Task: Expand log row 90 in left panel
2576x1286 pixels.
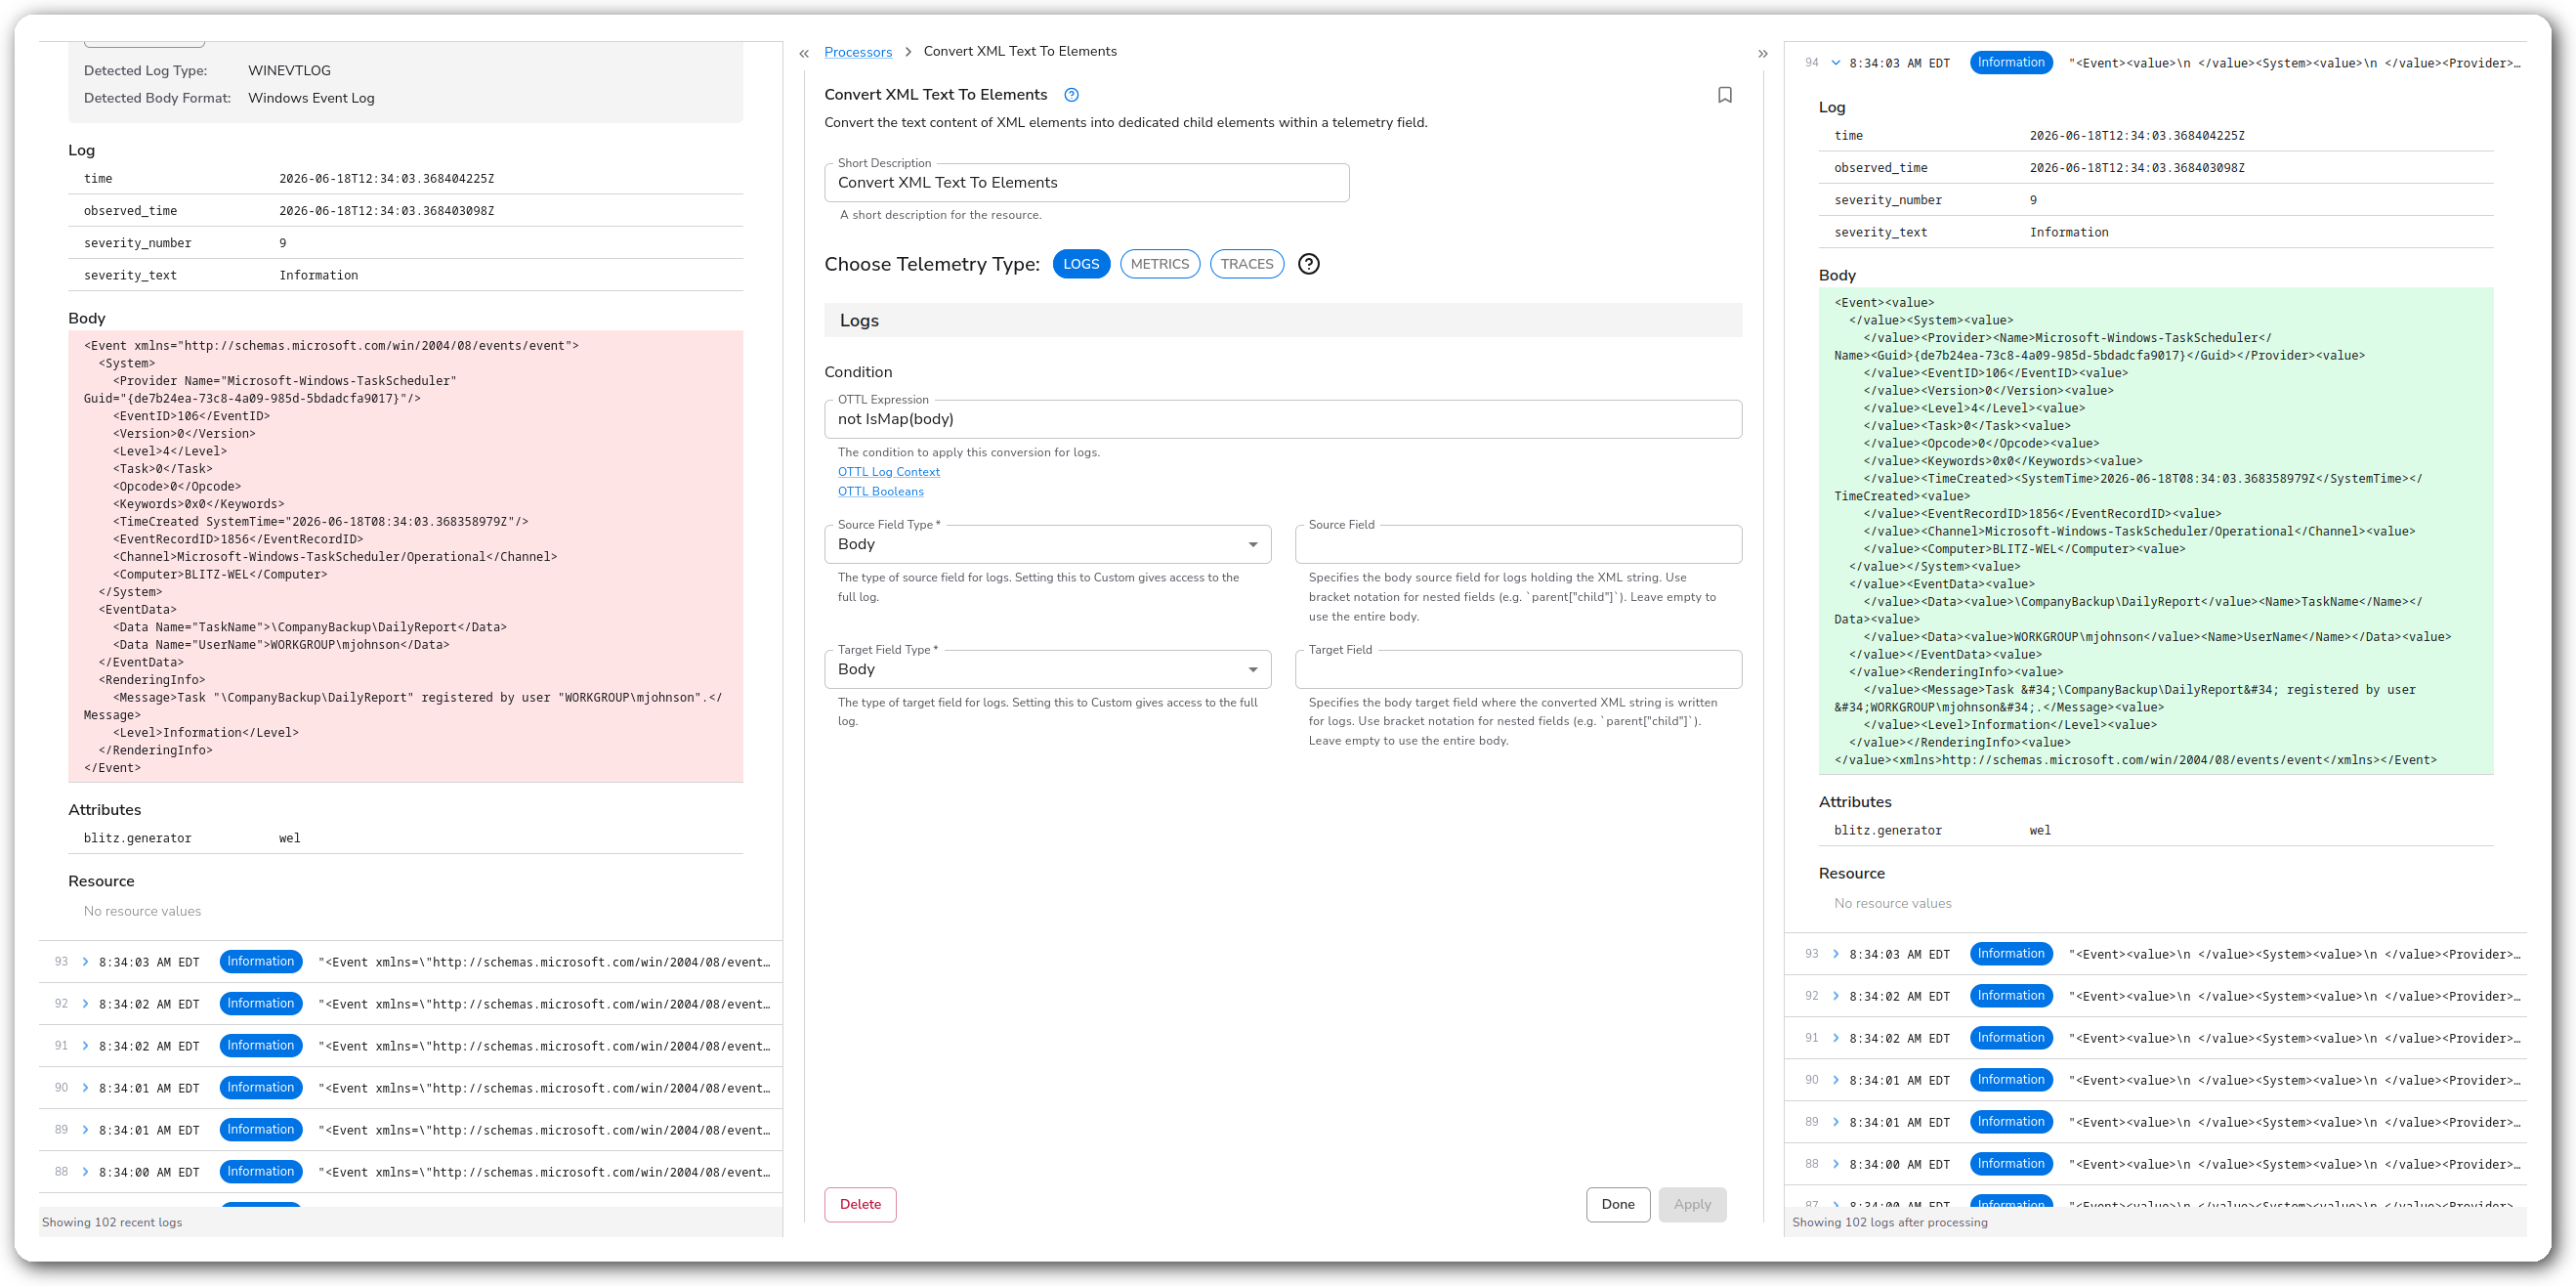Action: (x=85, y=1088)
